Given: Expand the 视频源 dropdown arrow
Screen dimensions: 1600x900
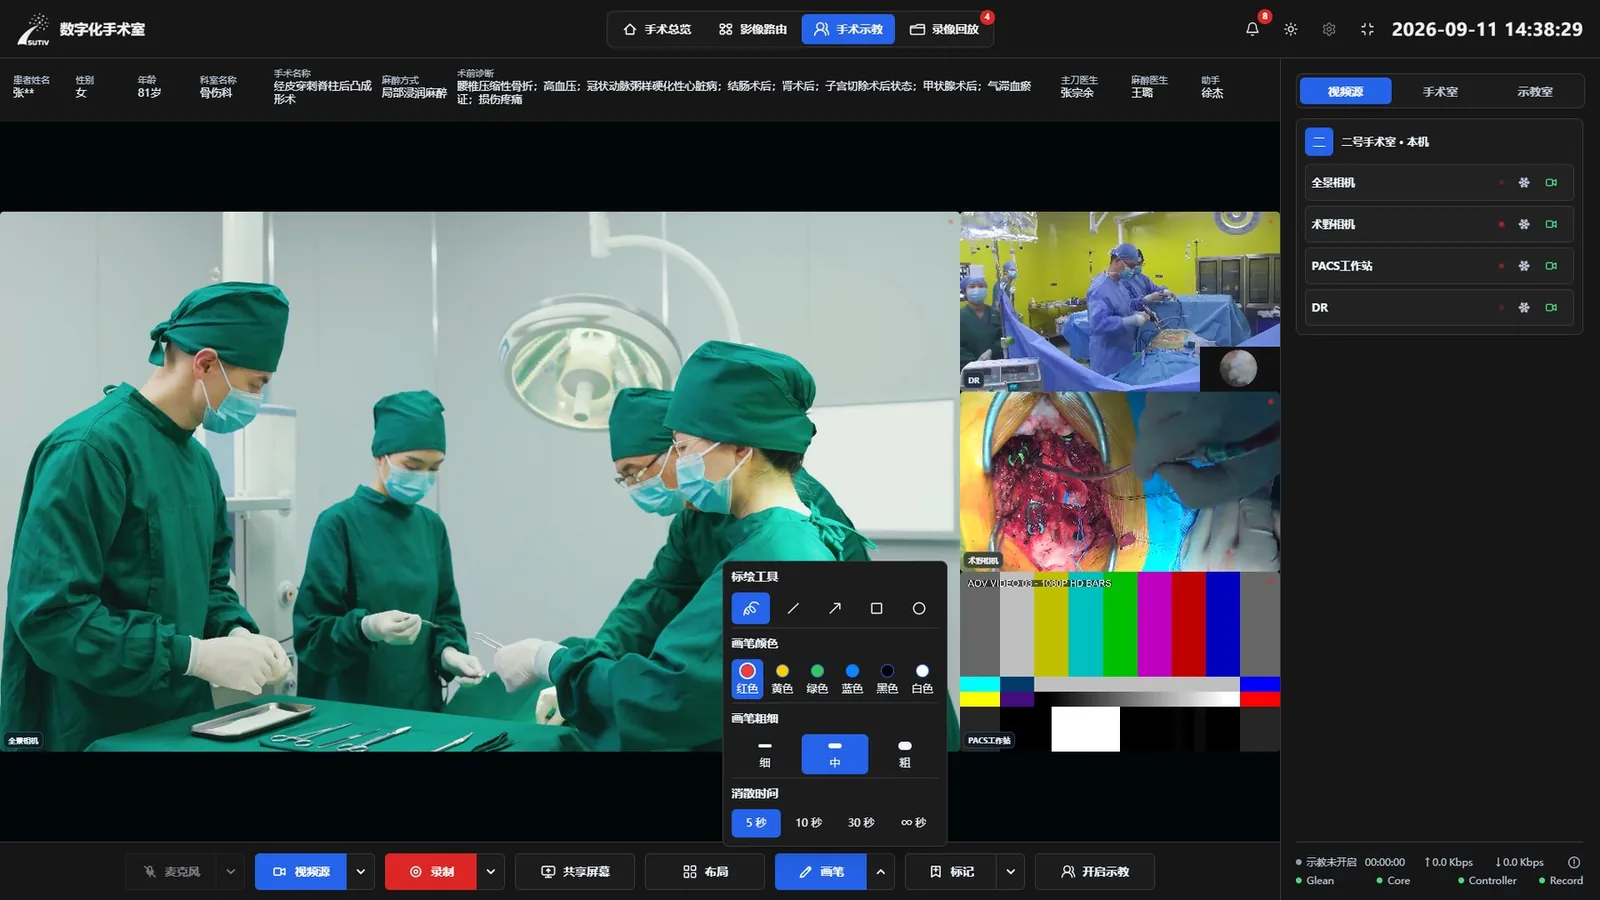Looking at the screenshot, I should pyautogui.click(x=361, y=872).
